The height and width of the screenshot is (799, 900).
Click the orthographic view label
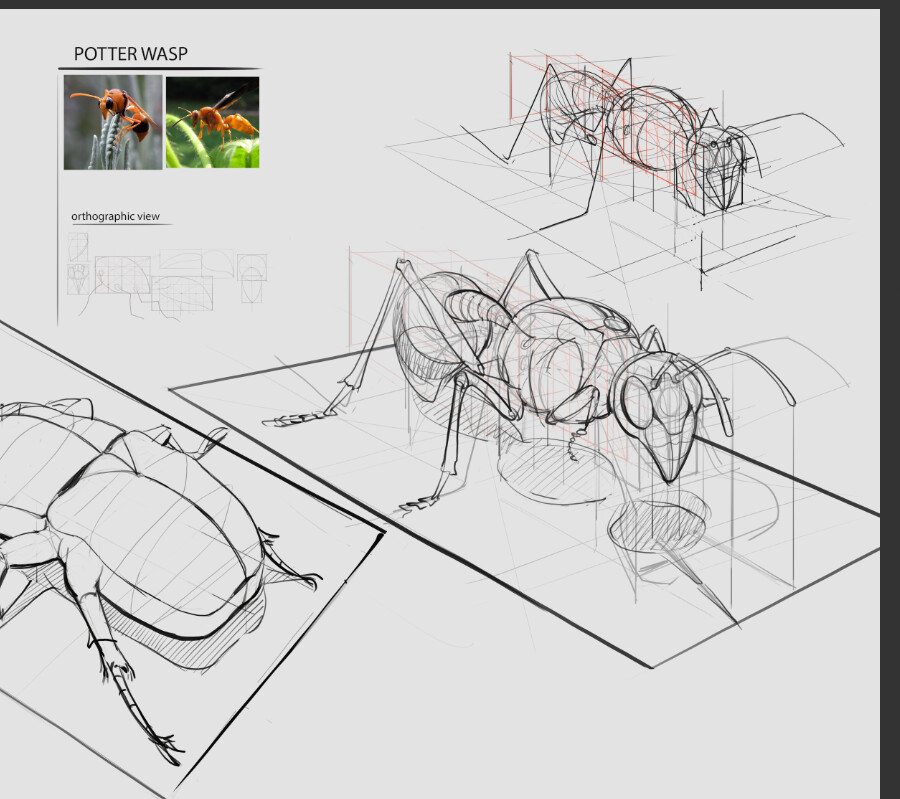tap(116, 213)
